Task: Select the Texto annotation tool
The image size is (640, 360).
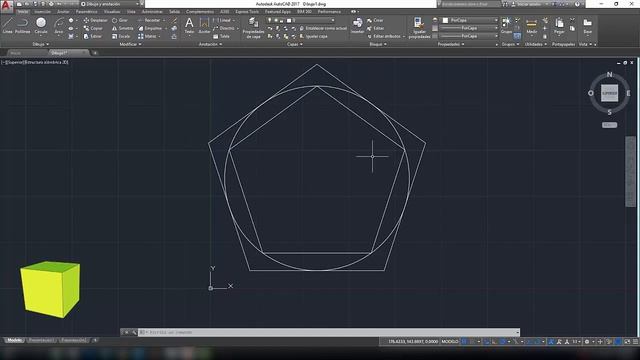Action: click(189, 25)
